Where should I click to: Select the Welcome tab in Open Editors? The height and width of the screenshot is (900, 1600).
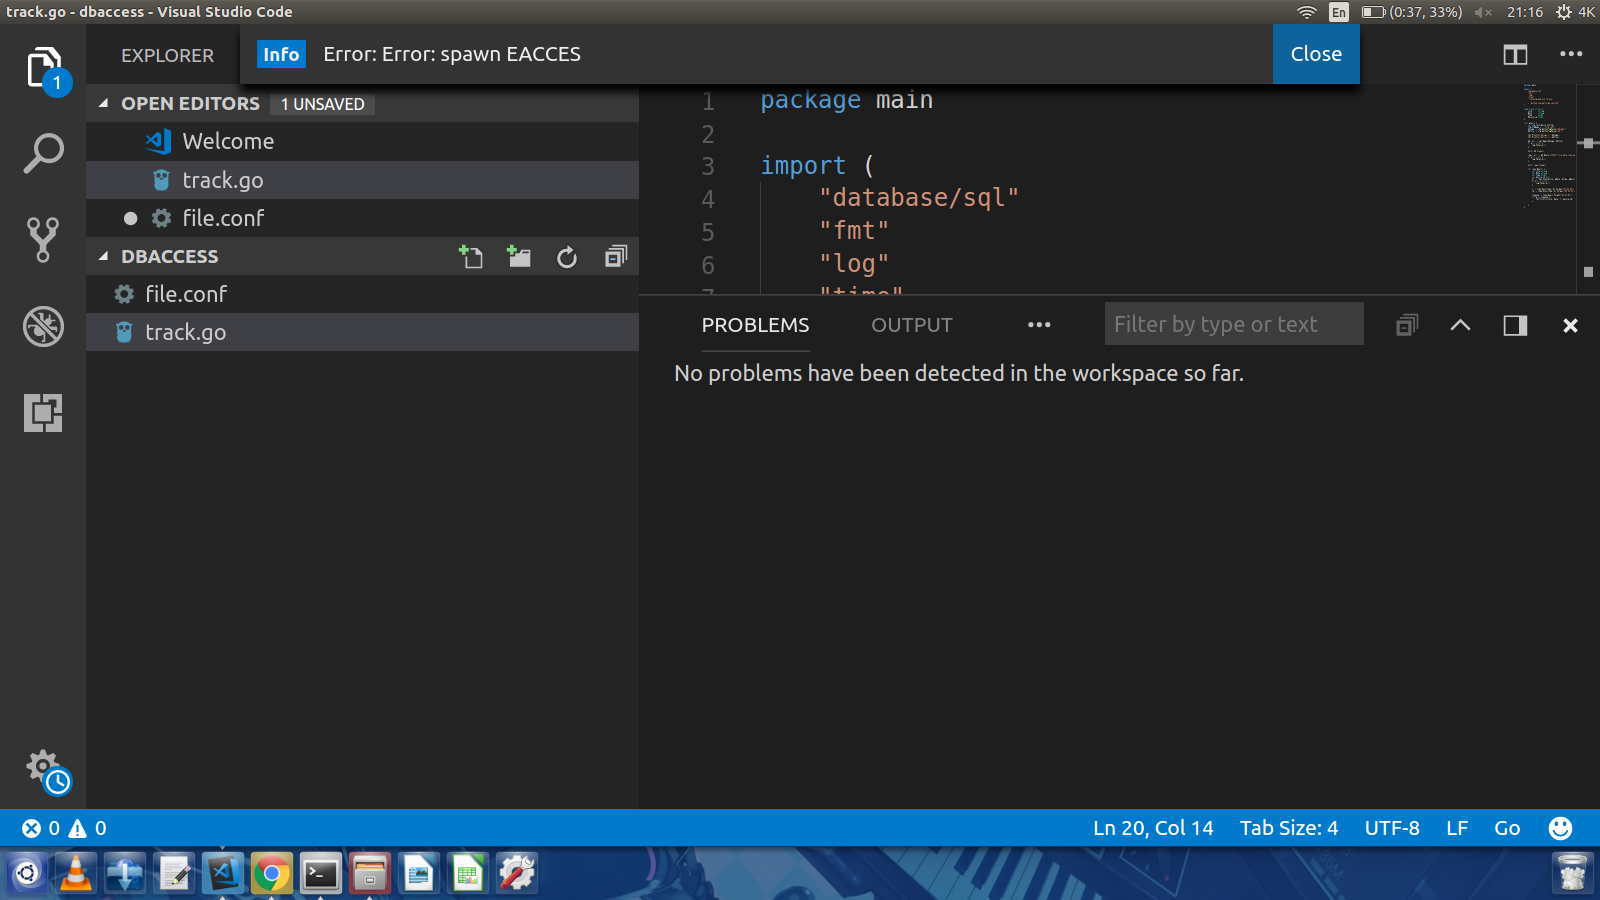click(362, 141)
